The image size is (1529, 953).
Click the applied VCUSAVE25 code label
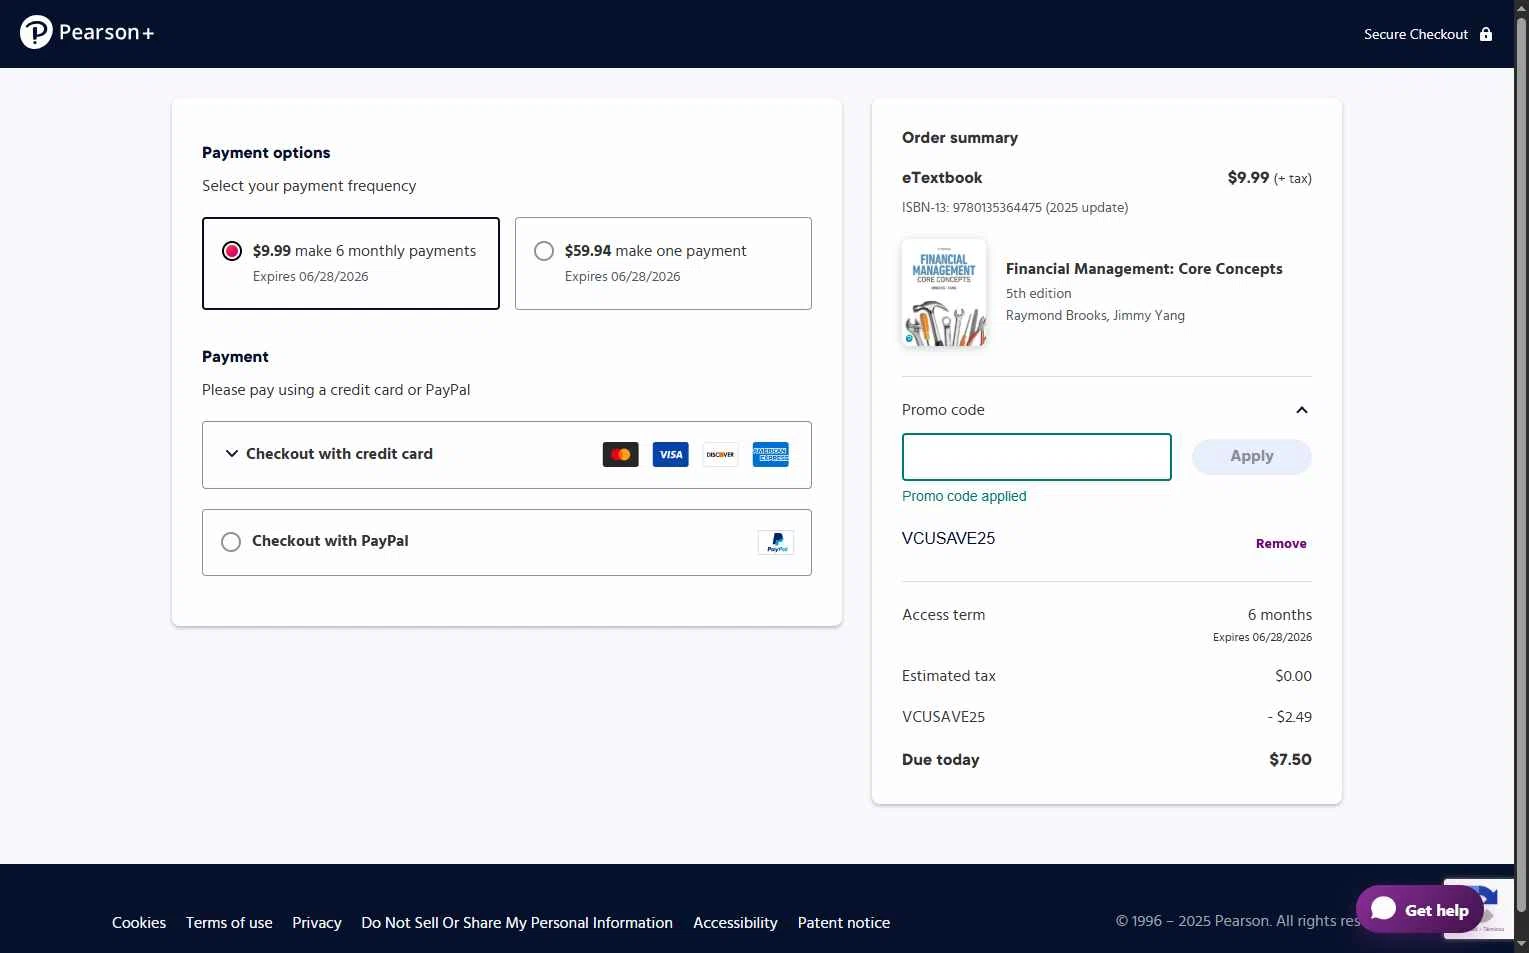pyautogui.click(x=948, y=539)
